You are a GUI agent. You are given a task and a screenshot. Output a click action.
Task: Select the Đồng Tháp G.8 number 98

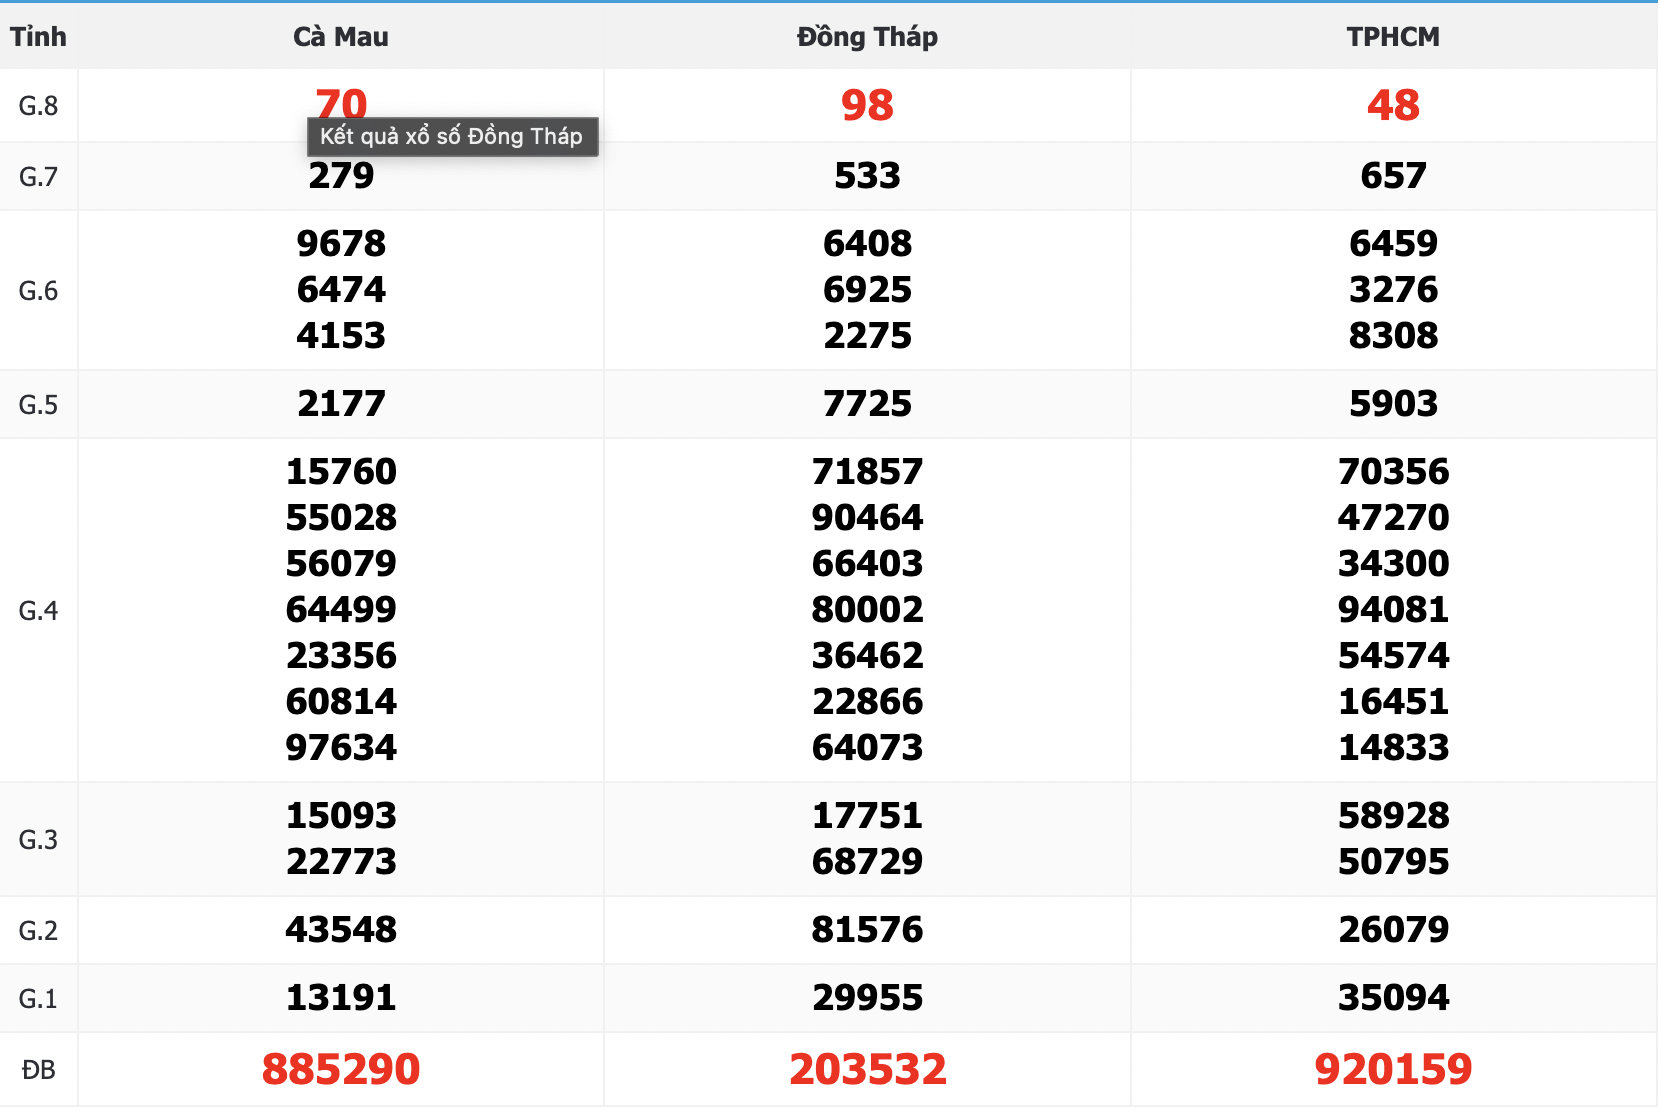pyautogui.click(x=867, y=105)
